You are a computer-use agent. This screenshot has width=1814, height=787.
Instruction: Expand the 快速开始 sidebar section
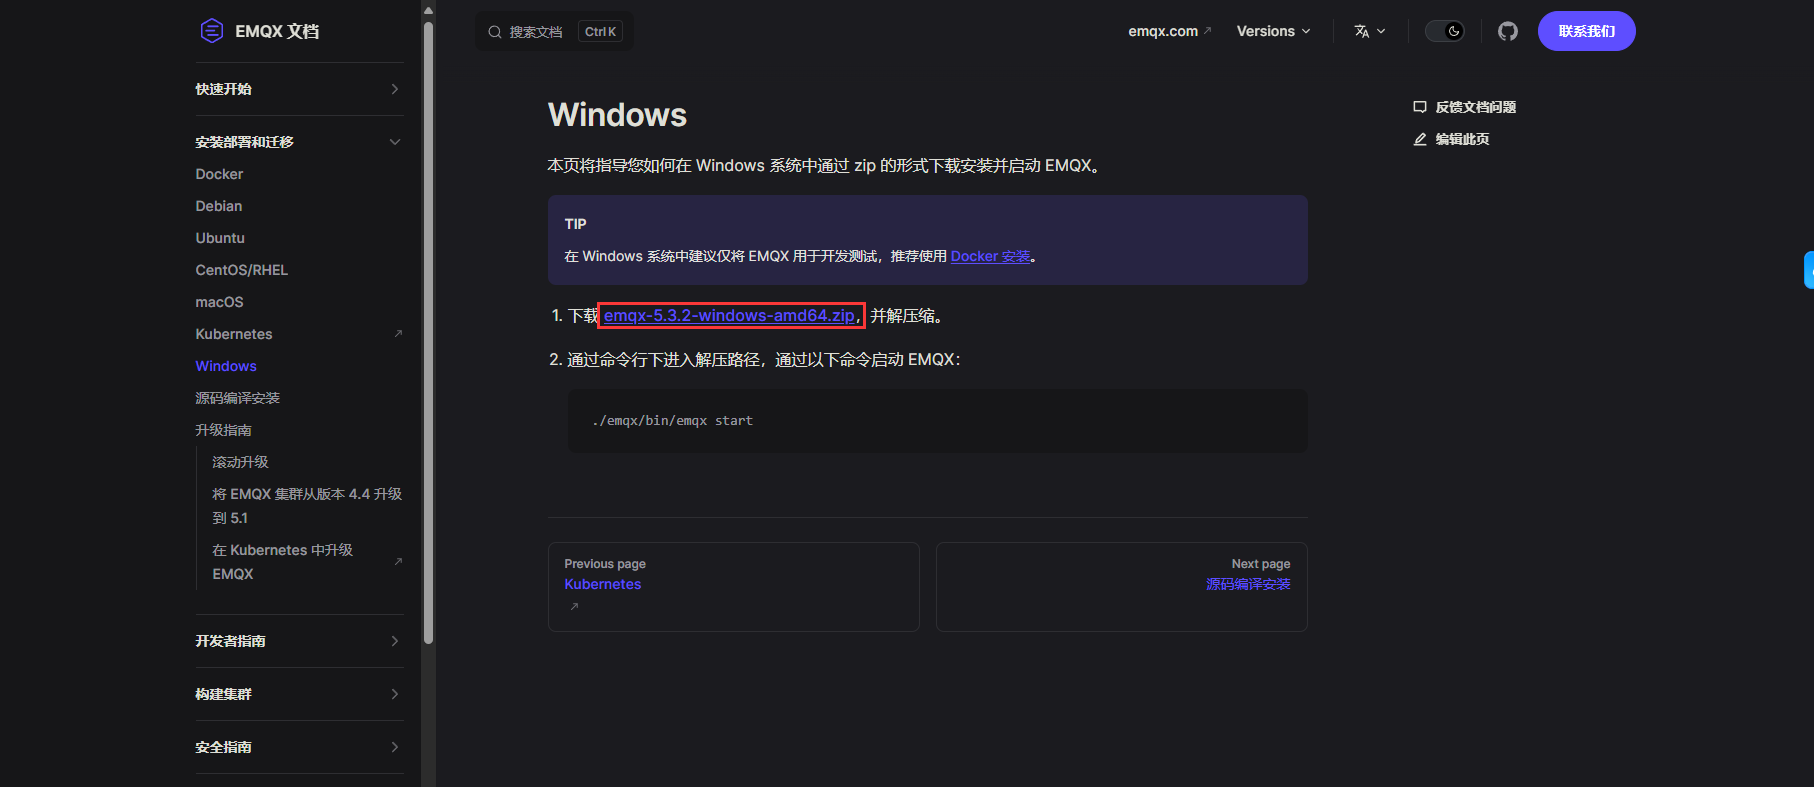(x=299, y=89)
